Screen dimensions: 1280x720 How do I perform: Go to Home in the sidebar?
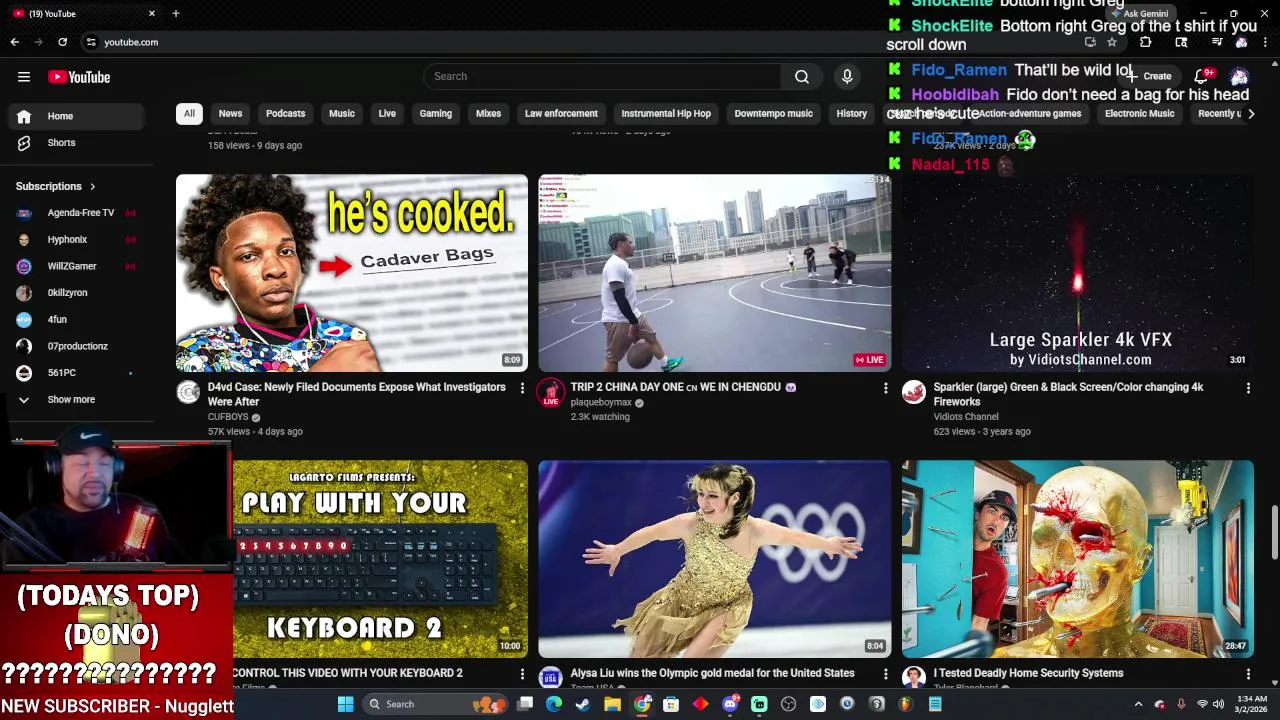point(77,116)
